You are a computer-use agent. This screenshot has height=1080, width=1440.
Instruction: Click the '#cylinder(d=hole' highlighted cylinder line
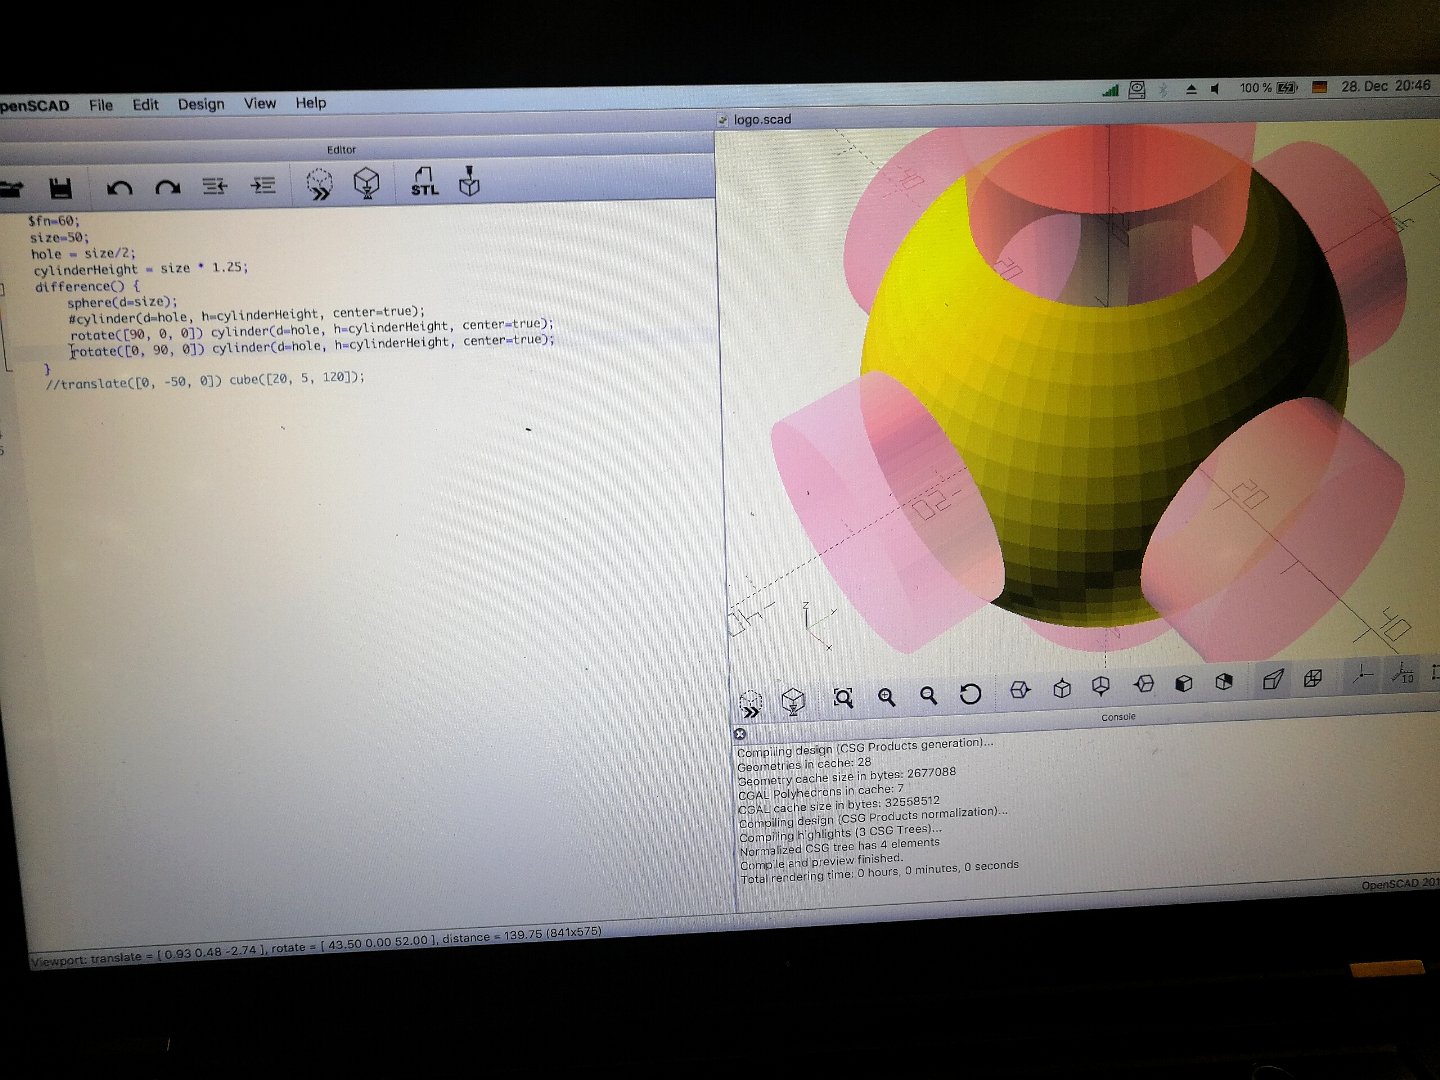(x=246, y=315)
